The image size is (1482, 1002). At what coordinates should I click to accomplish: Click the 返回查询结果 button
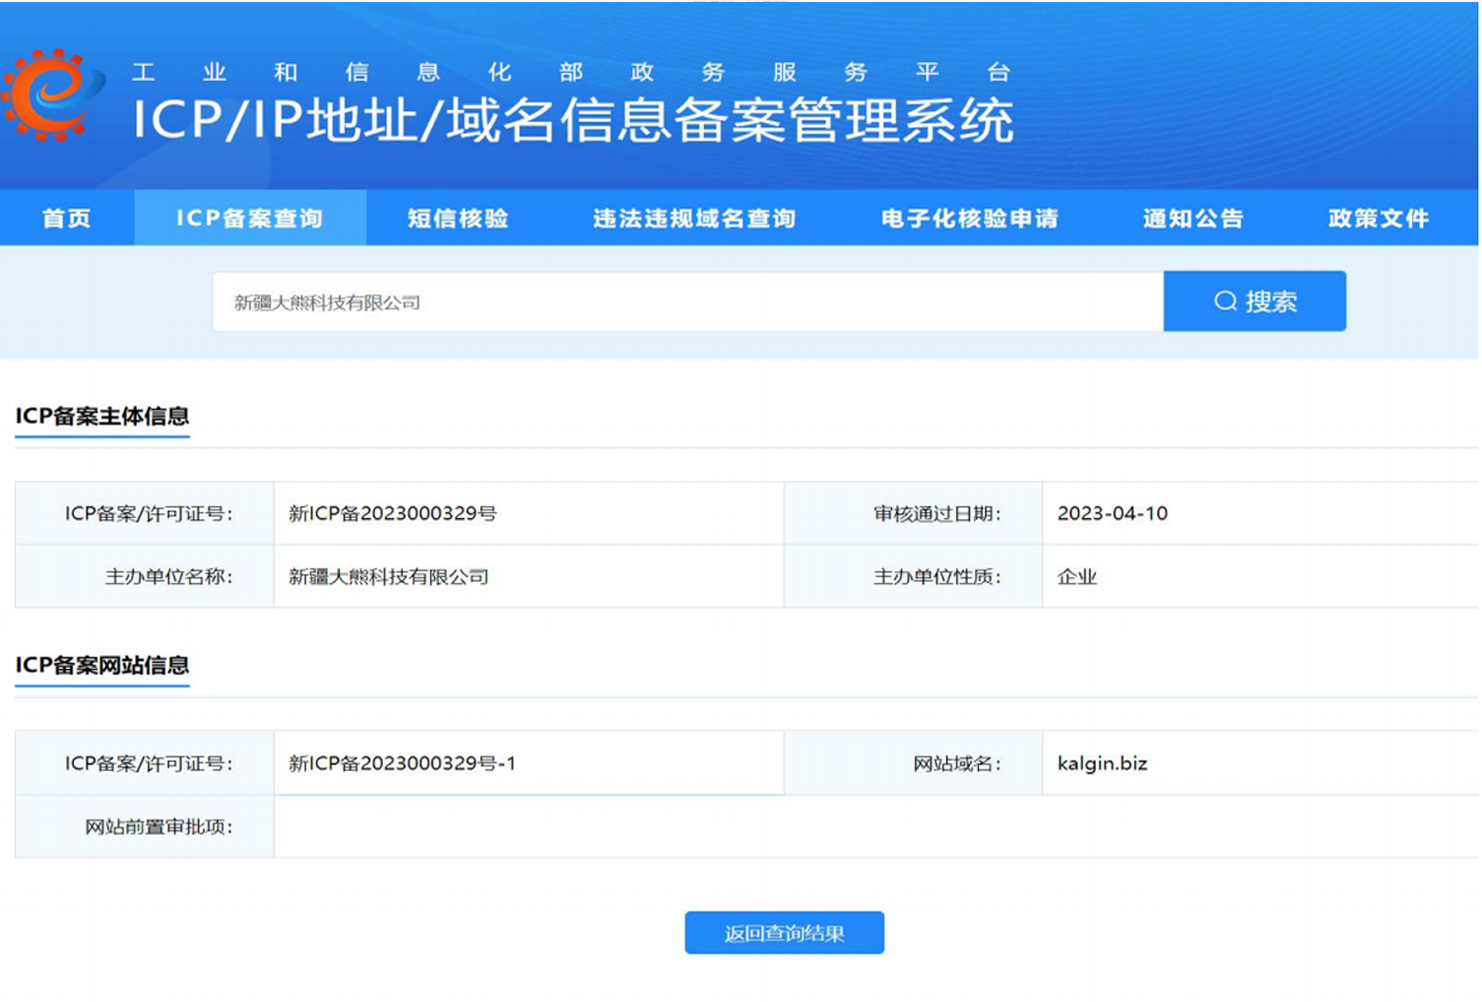coord(784,933)
